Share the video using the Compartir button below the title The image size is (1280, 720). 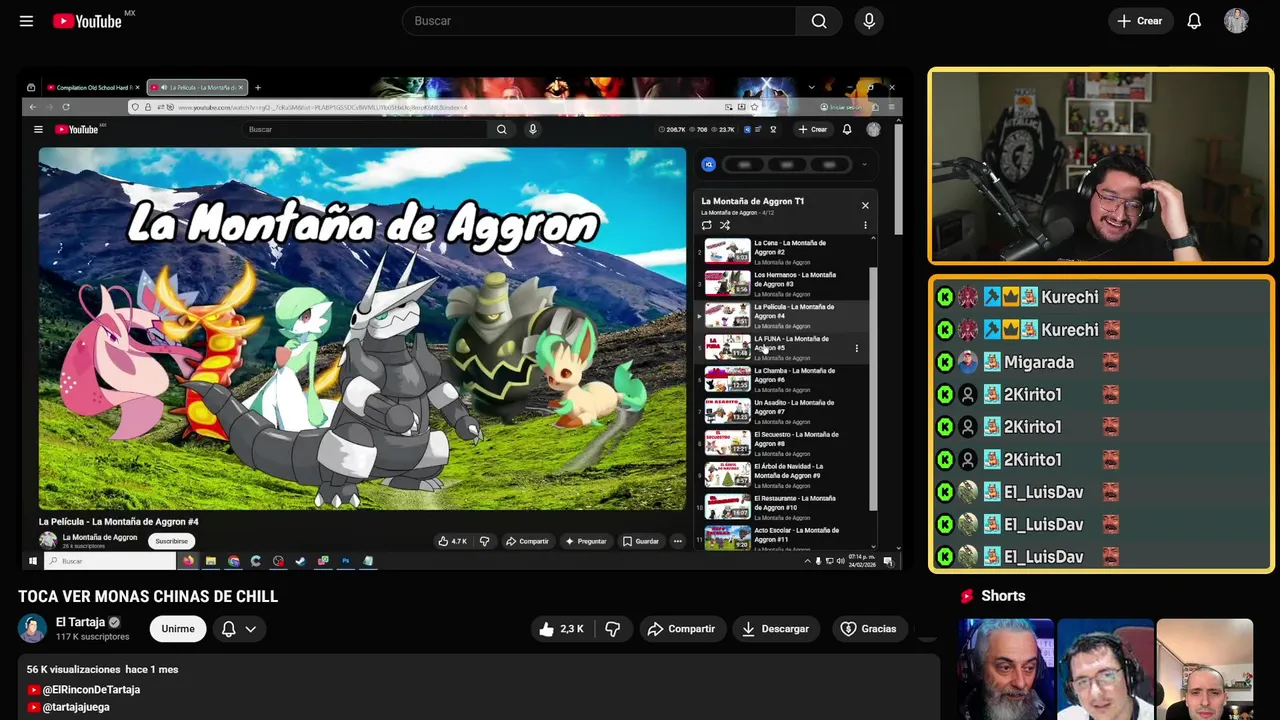(682, 629)
